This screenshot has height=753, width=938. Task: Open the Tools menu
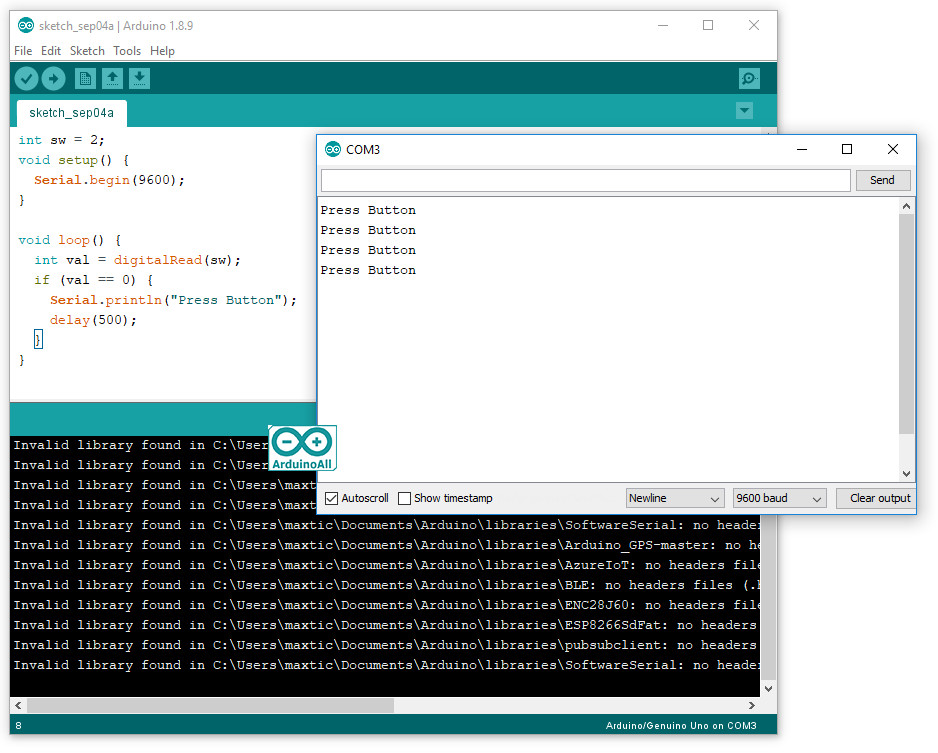(127, 51)
